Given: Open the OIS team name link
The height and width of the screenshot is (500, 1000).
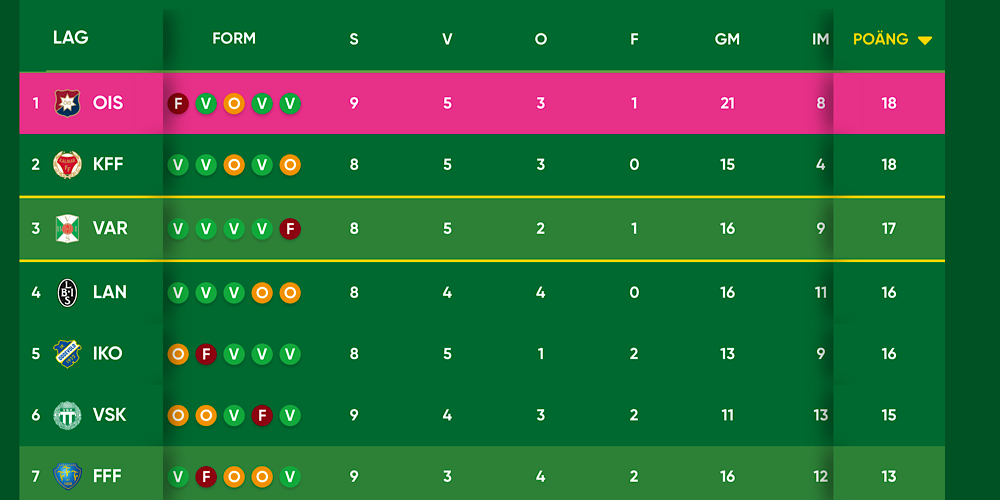Looking at the screenshot, I should 108,103.
